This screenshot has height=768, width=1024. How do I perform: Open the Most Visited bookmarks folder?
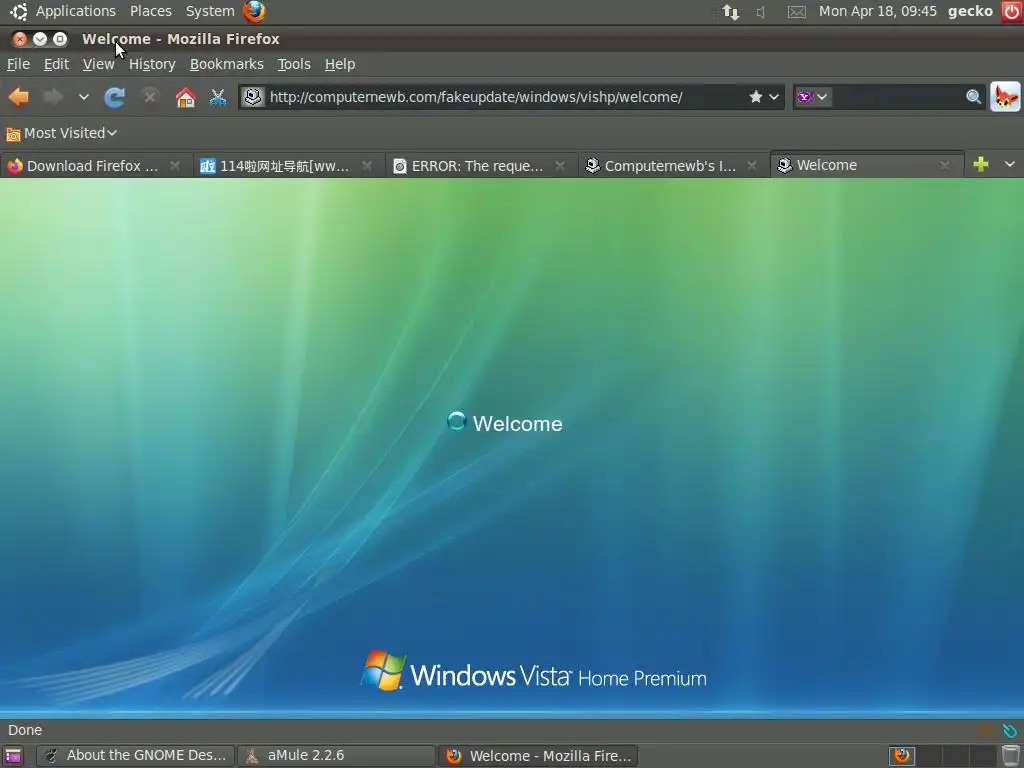tap(61, 133)
